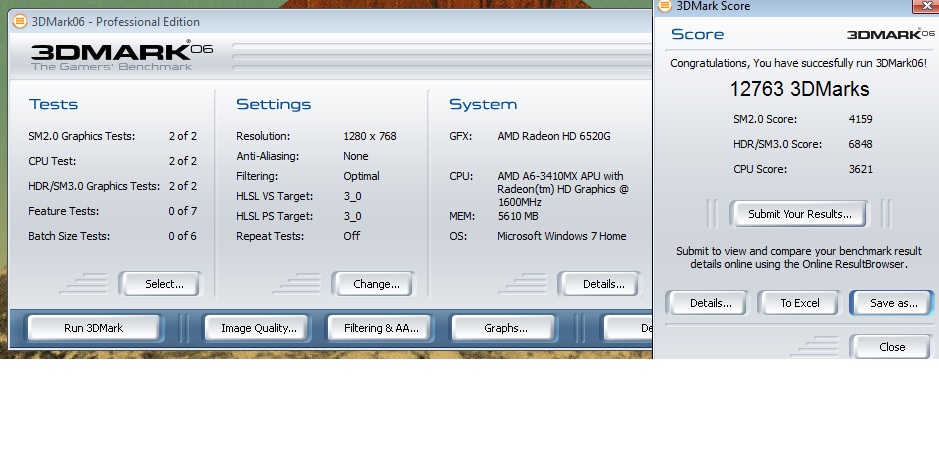This screenshot has width=939, height=460.
Task: Open the System Details... button
Action: tap(599, 284)
